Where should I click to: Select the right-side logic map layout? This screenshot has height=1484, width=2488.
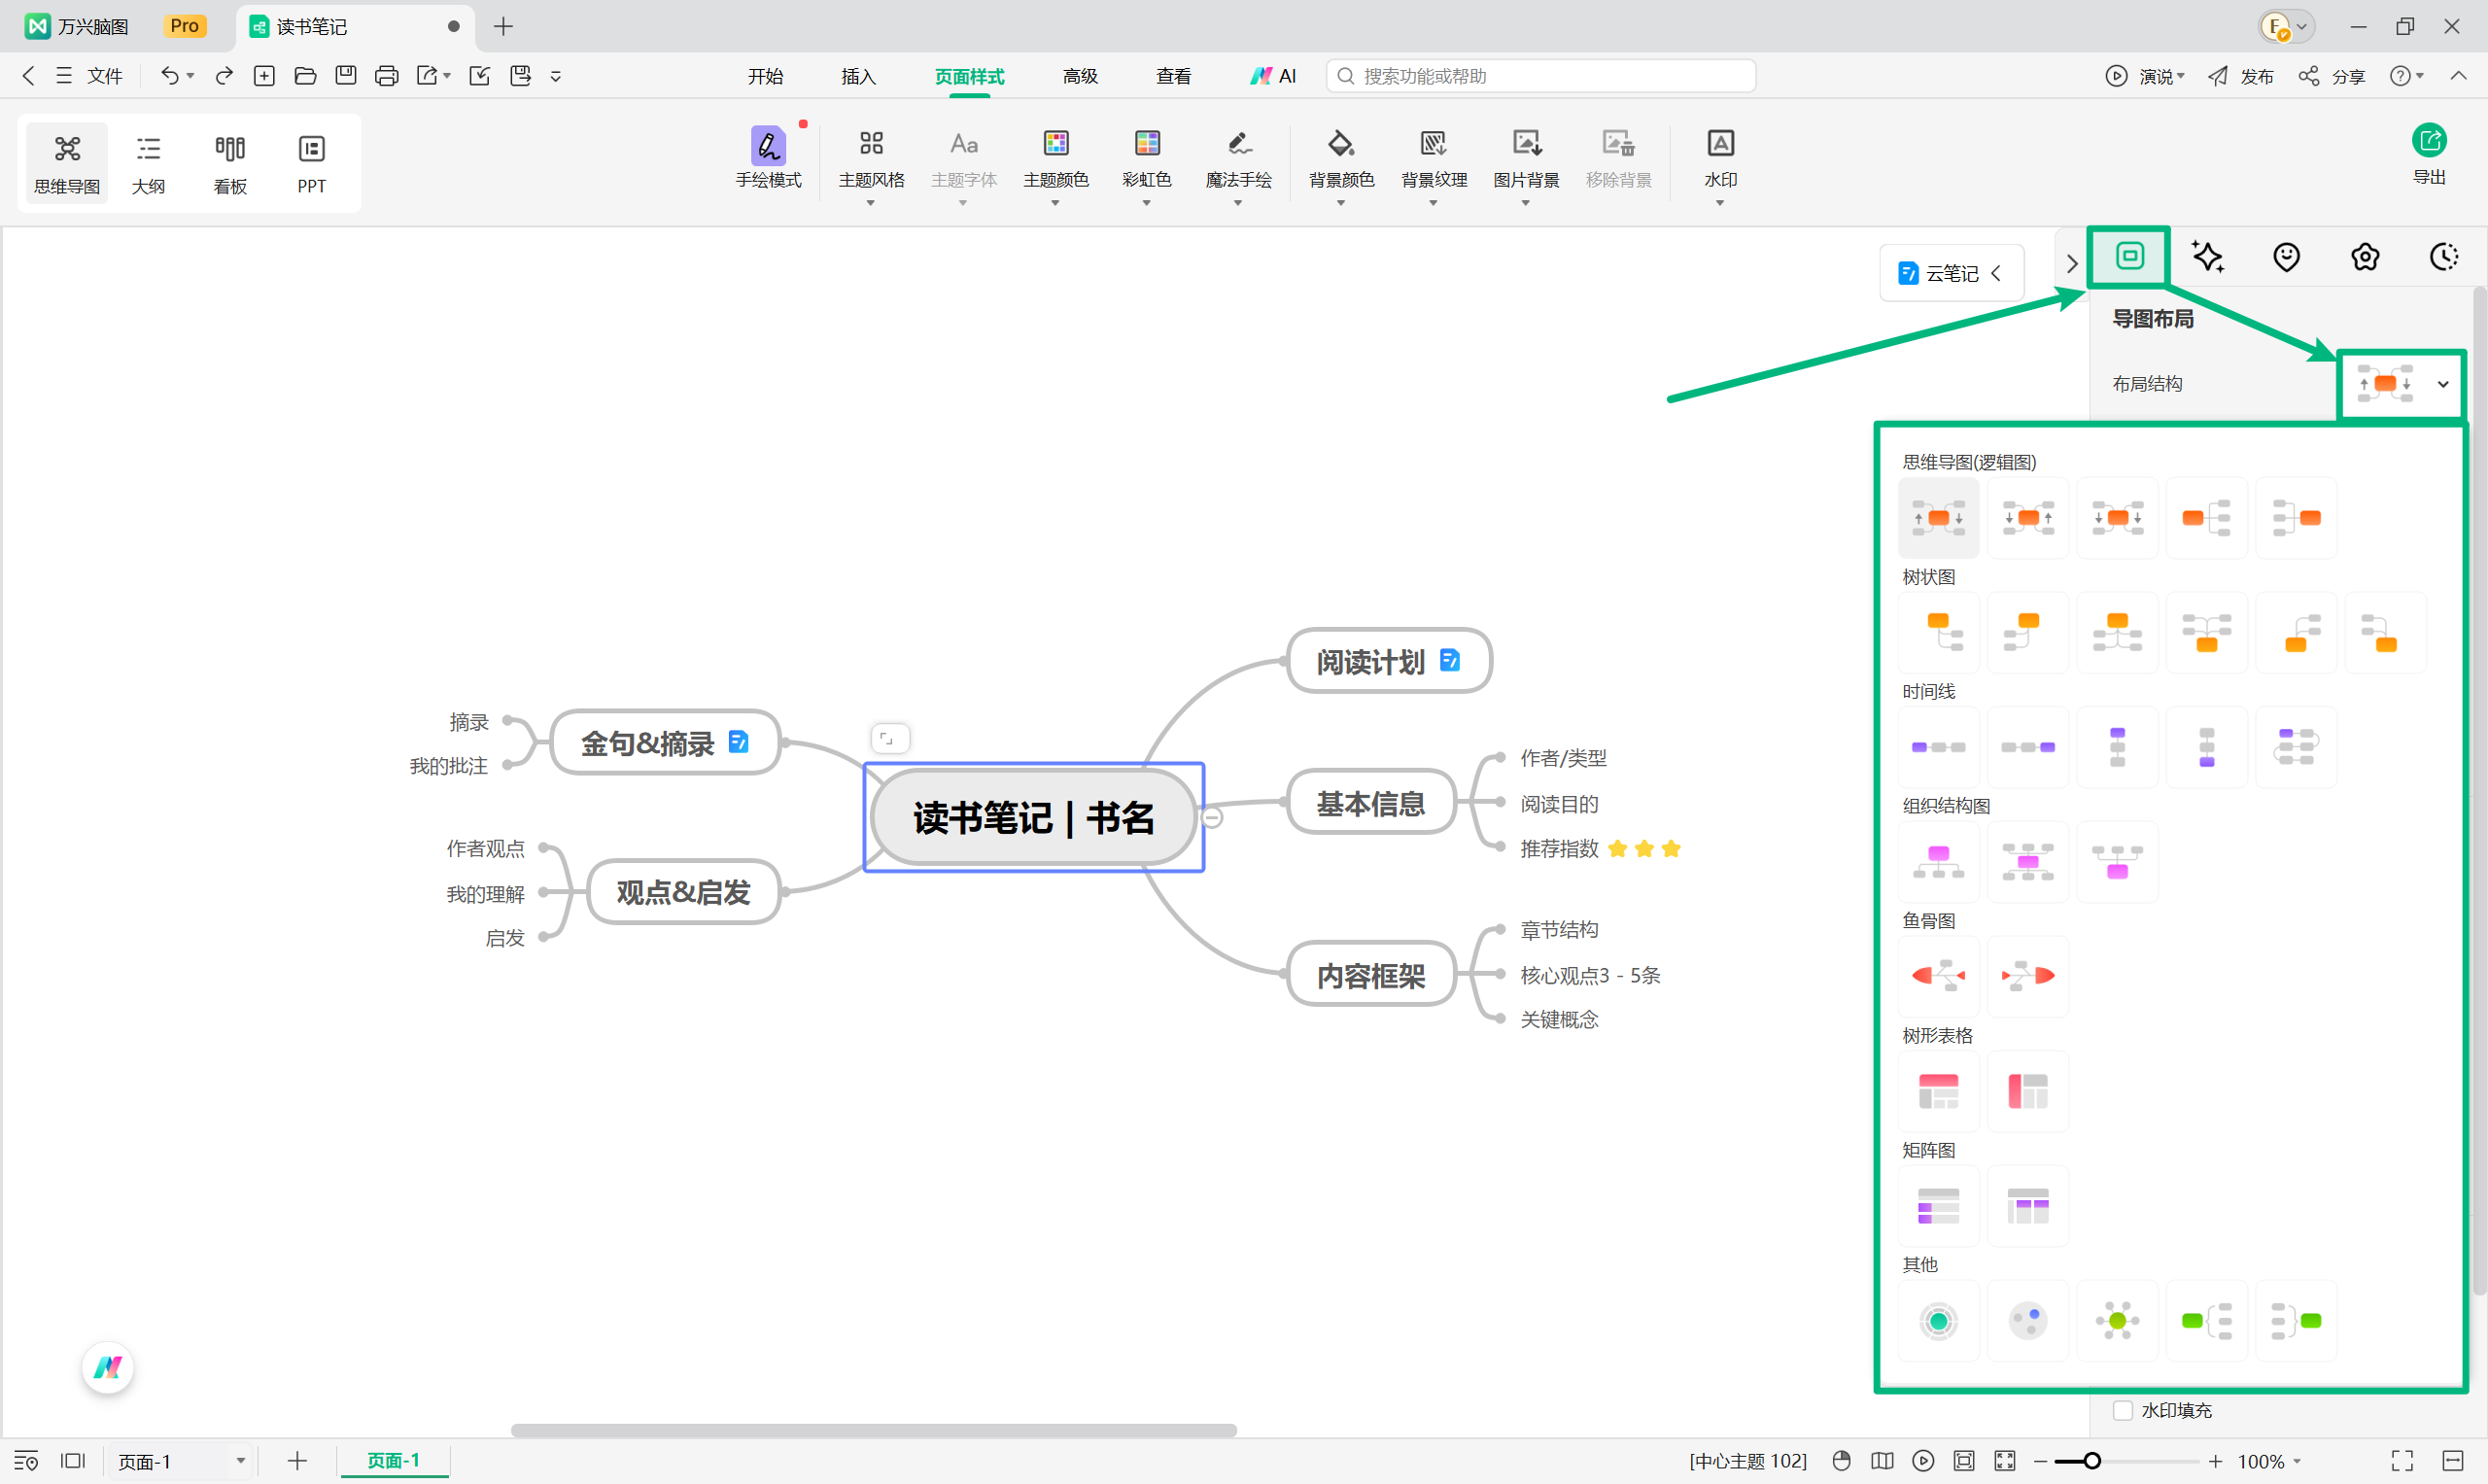(x=2206, y=518)
